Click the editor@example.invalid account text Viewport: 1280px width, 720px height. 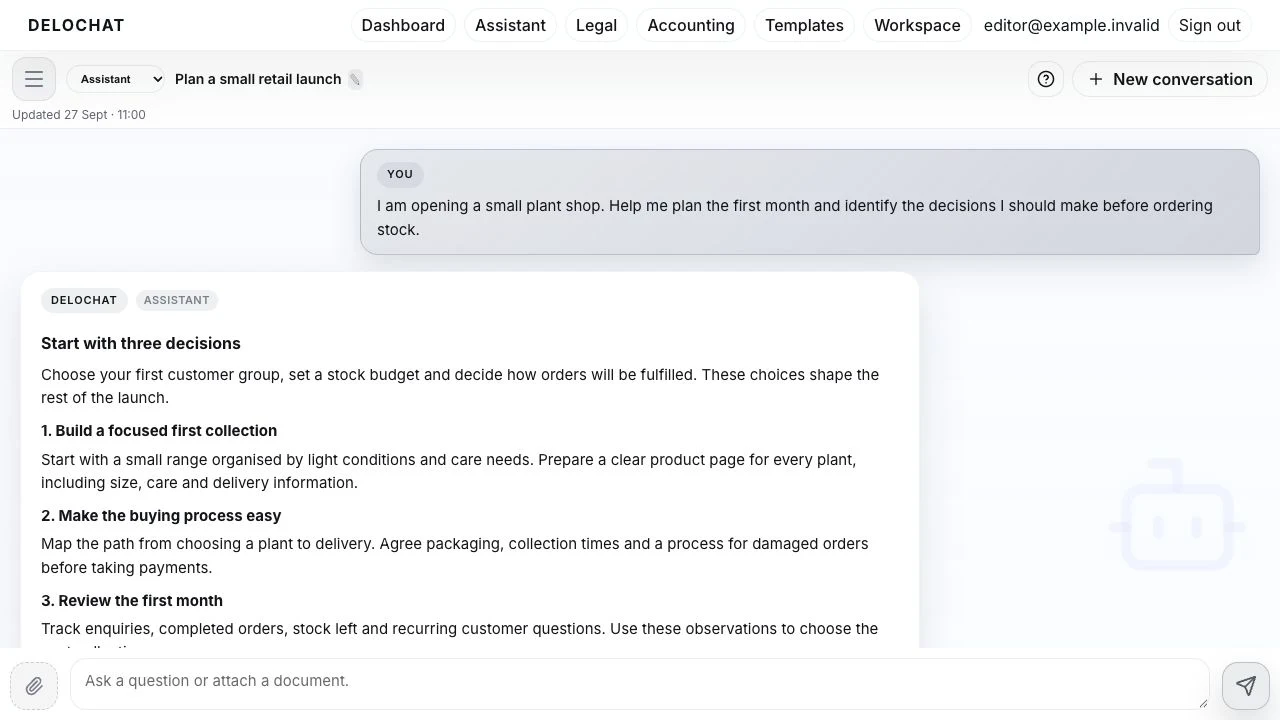(x=1072, y=25)
